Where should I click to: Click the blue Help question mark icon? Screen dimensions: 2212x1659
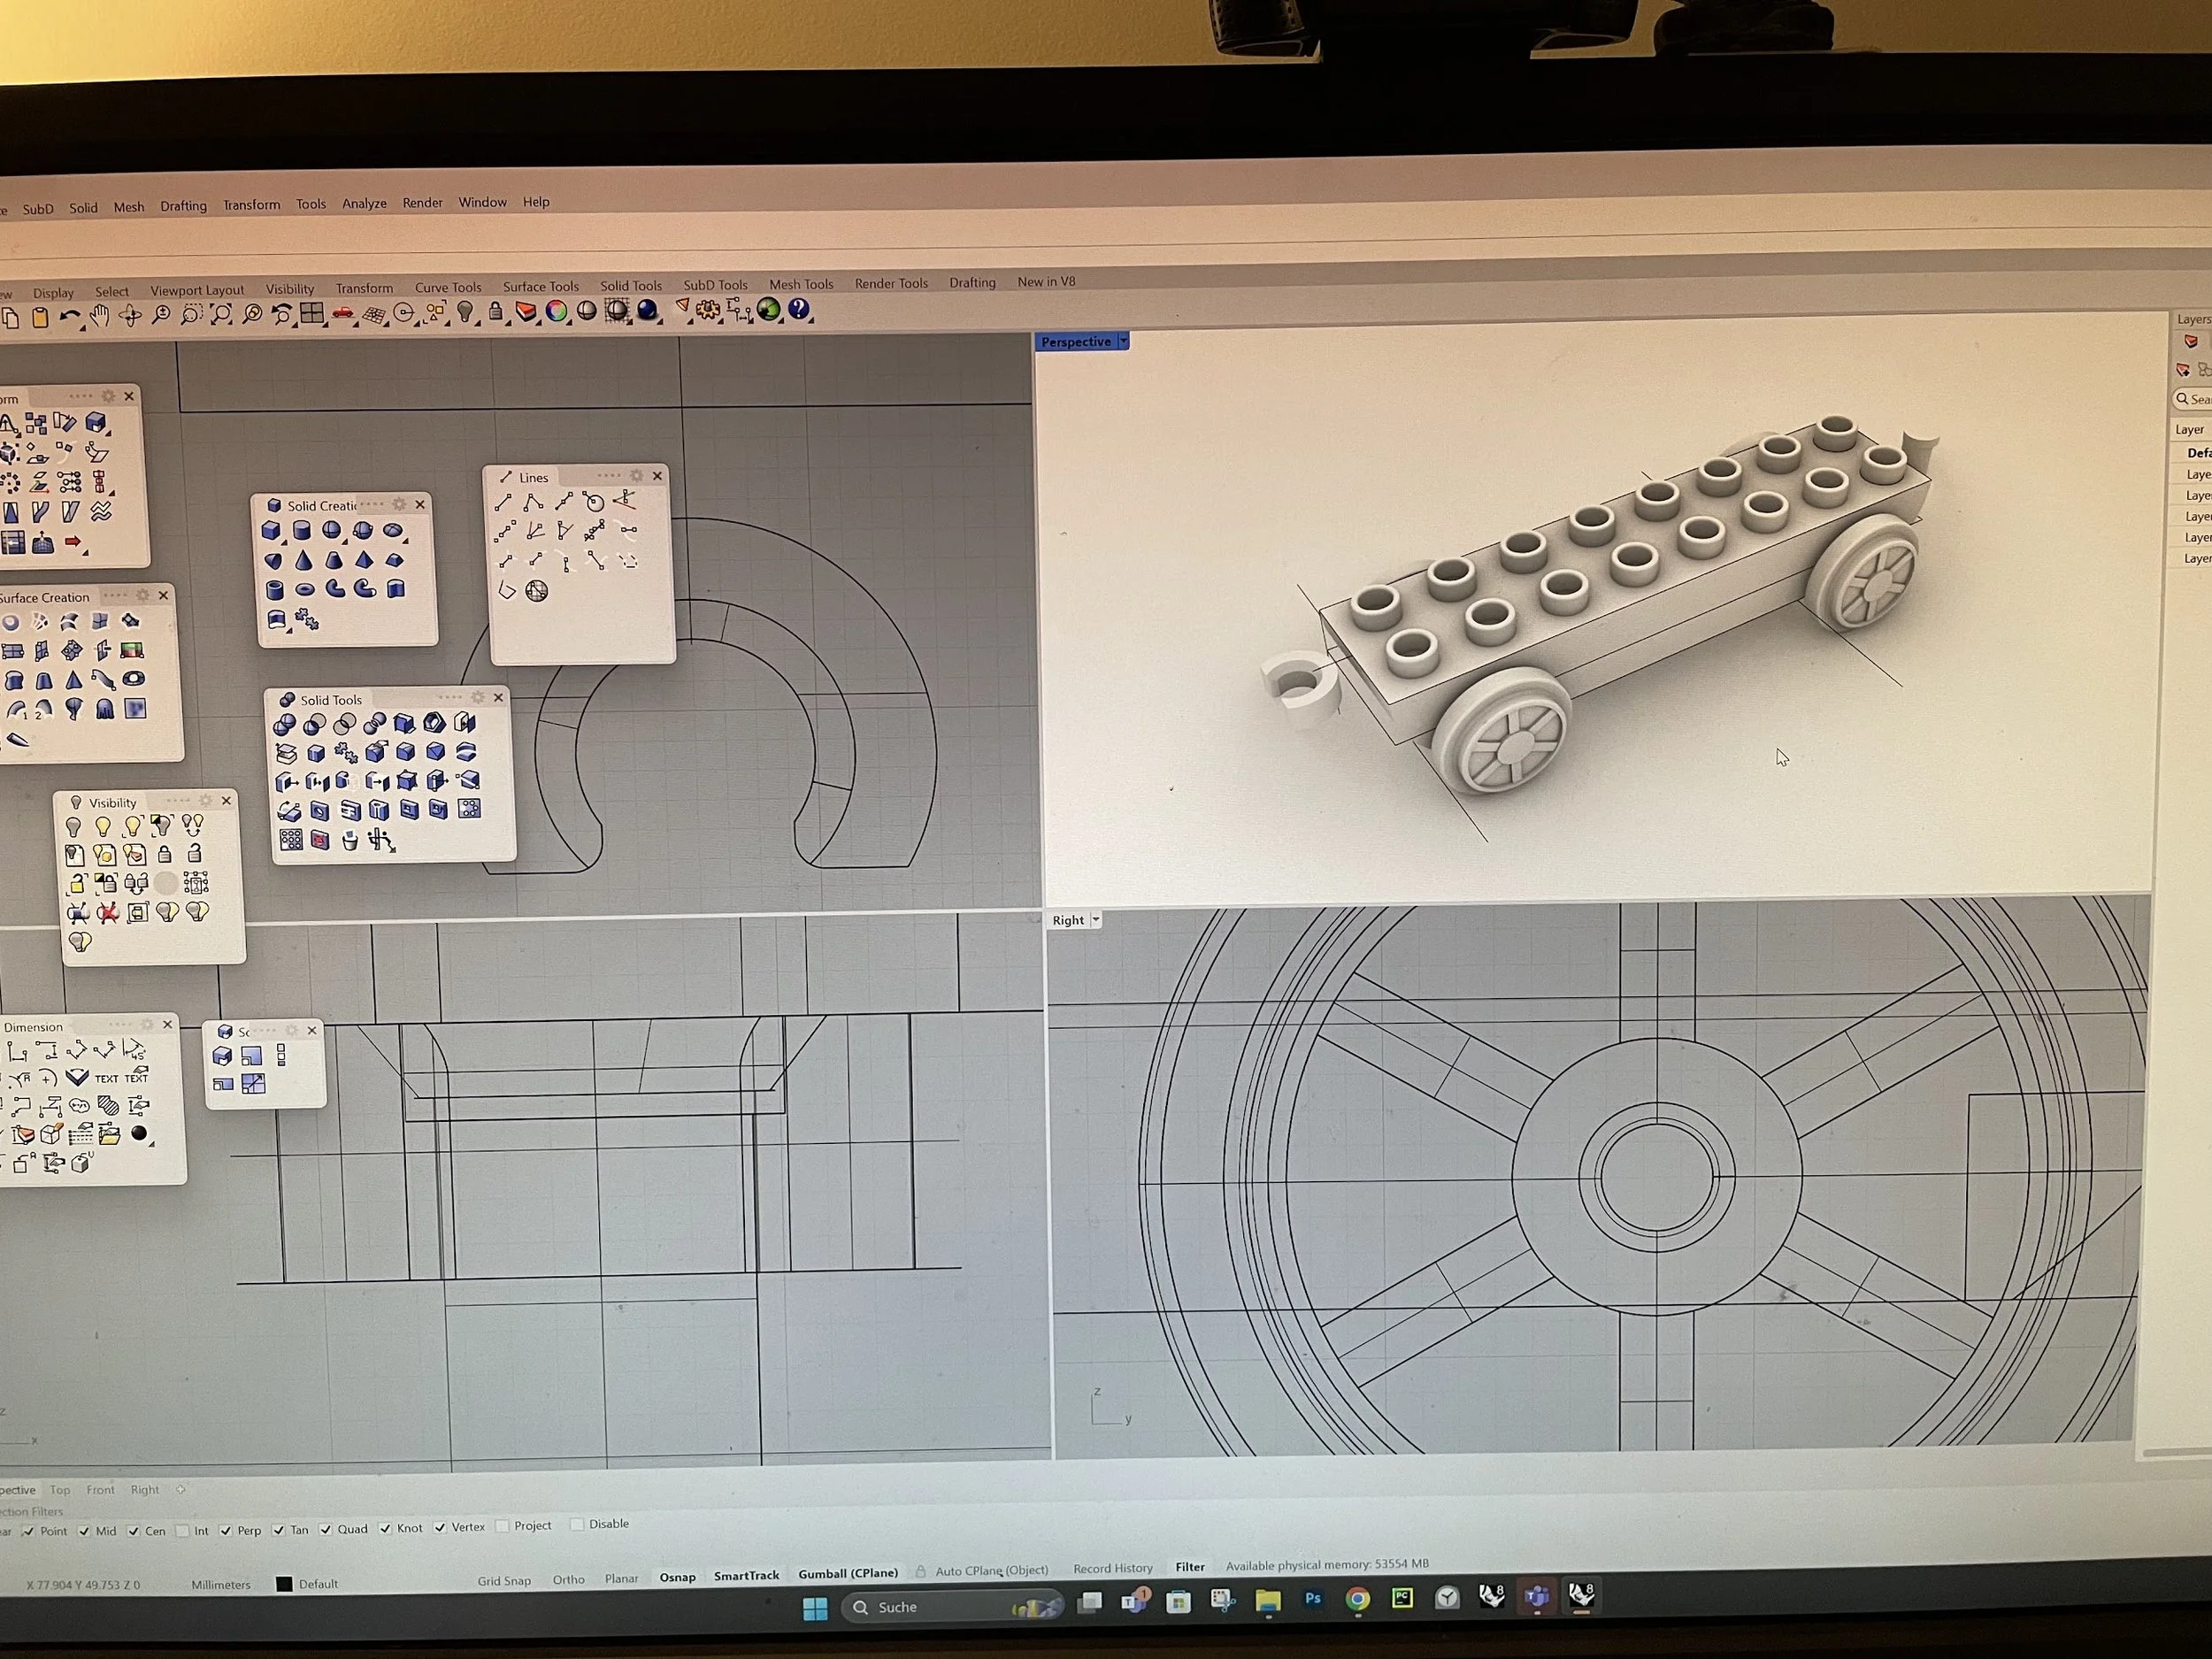tap(798, 309)
